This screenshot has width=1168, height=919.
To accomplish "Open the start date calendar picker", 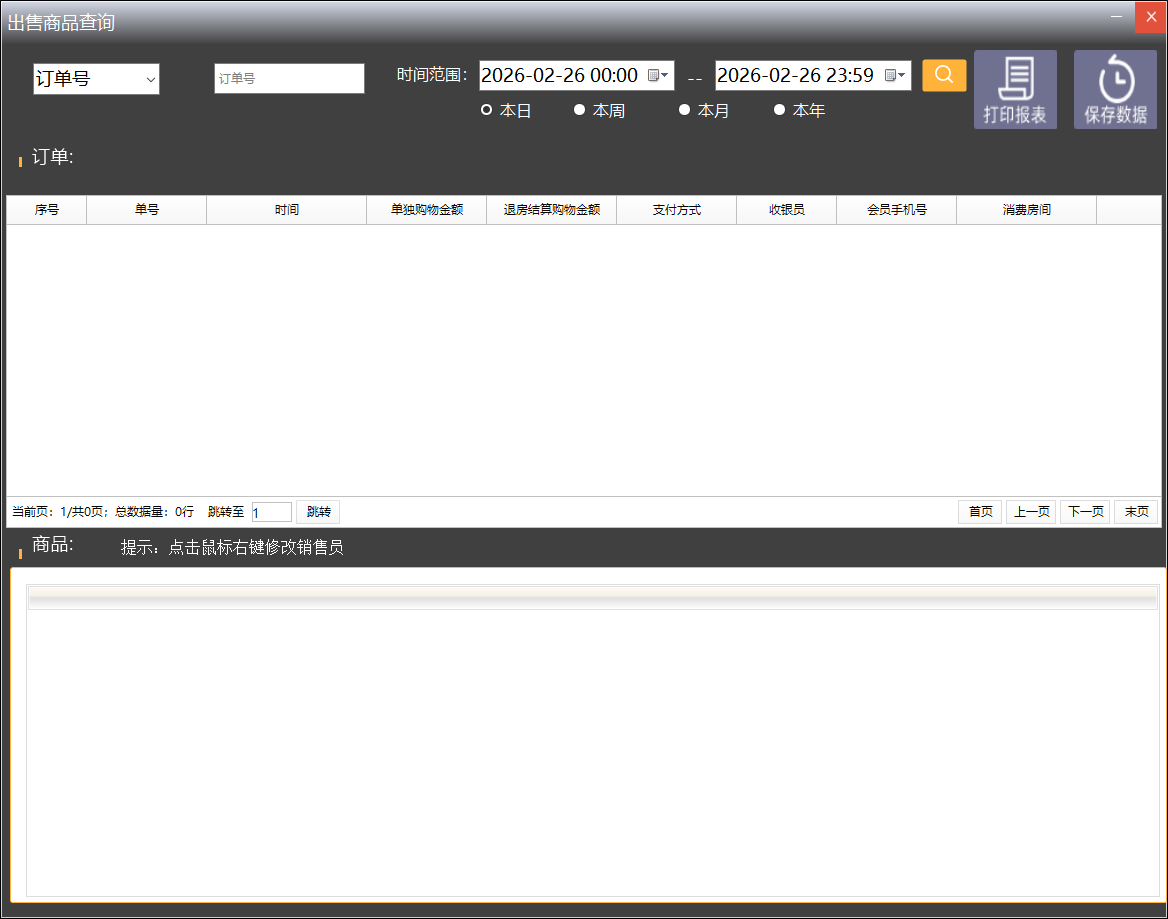I will 657,76.
